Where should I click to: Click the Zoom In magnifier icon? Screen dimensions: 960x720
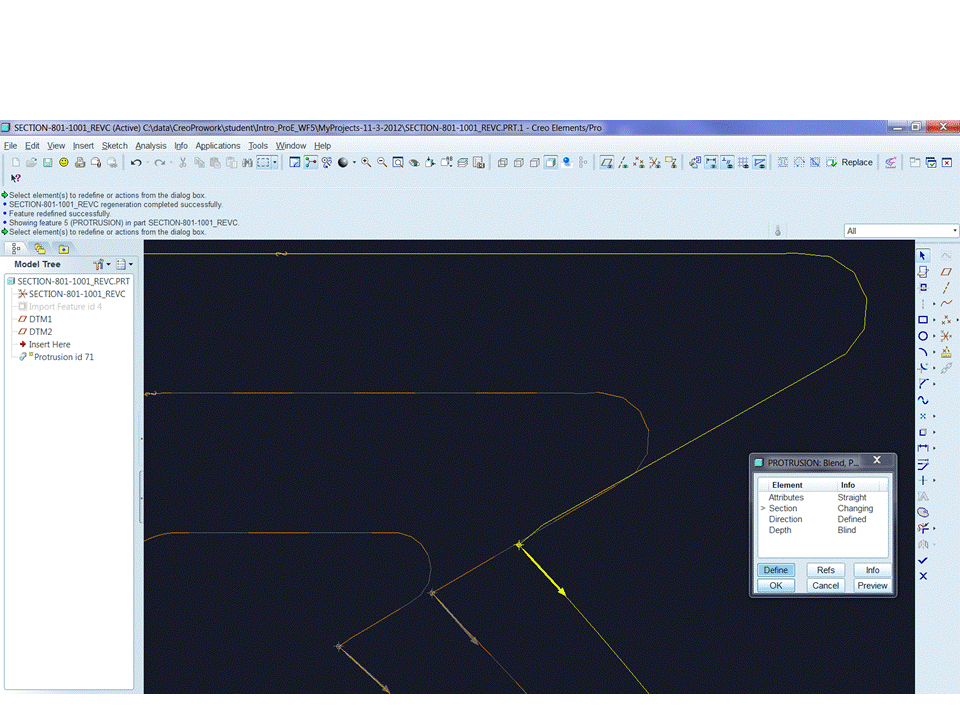click(x=366, y=163)
